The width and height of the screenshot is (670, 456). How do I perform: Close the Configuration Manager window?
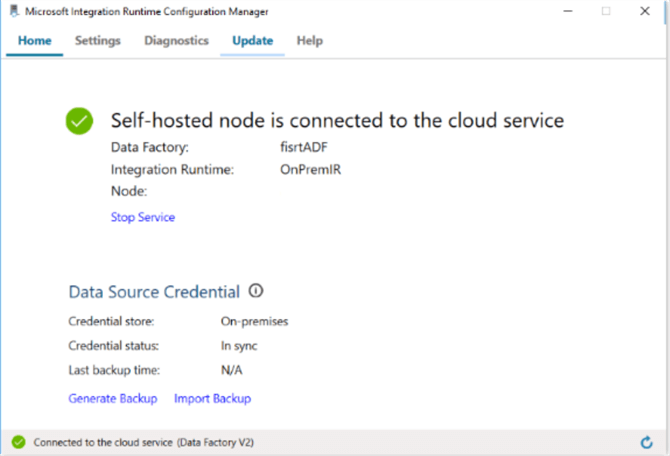pyautogui.click(x=645, y=11)
